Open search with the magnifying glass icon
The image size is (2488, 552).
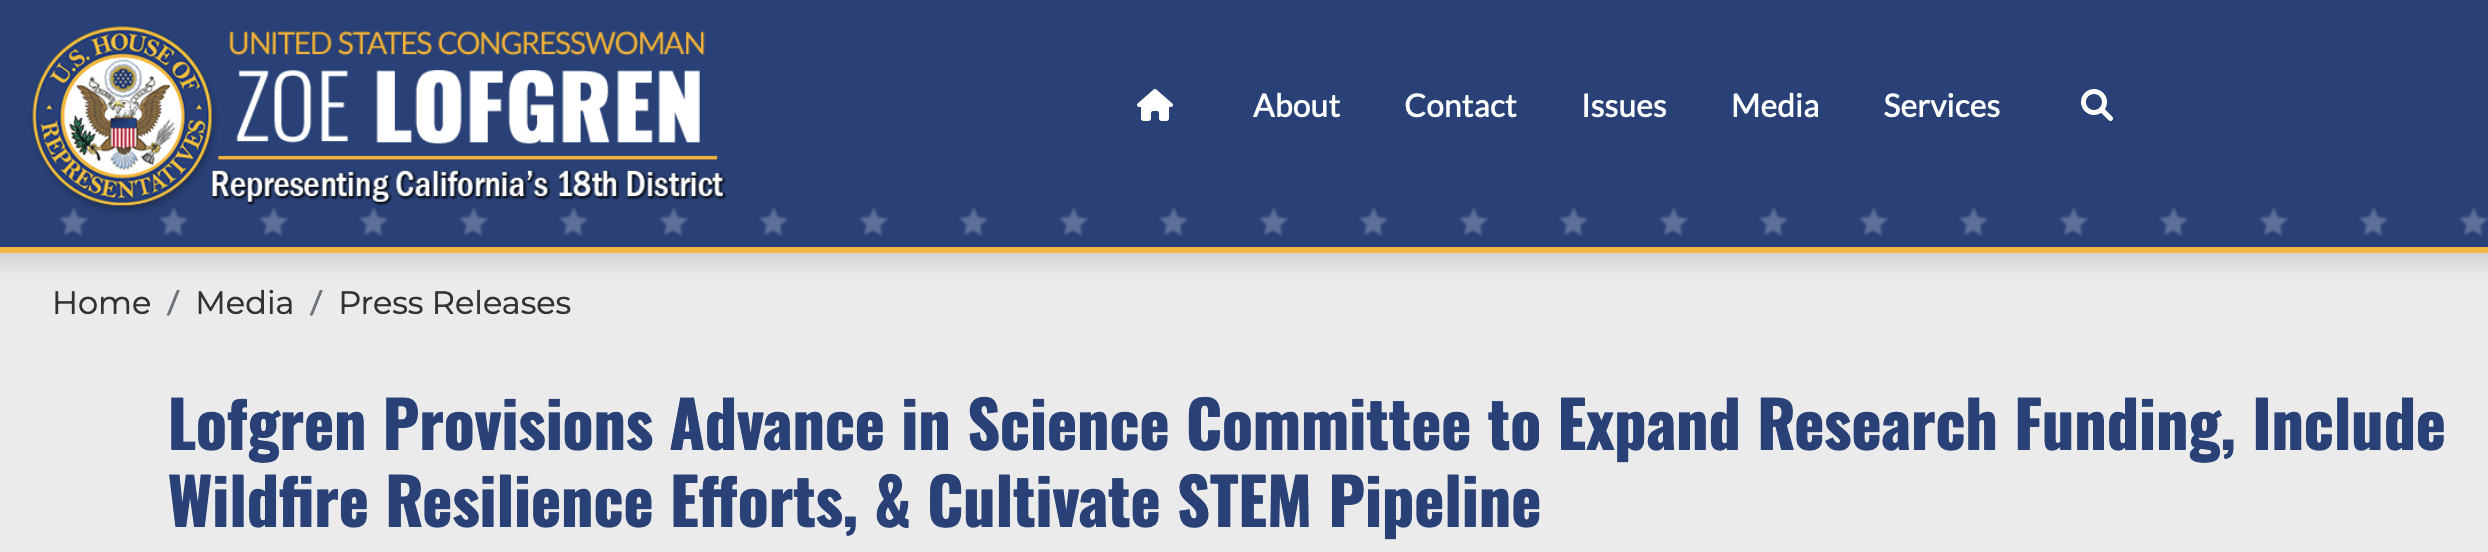tap(2096, 106)
